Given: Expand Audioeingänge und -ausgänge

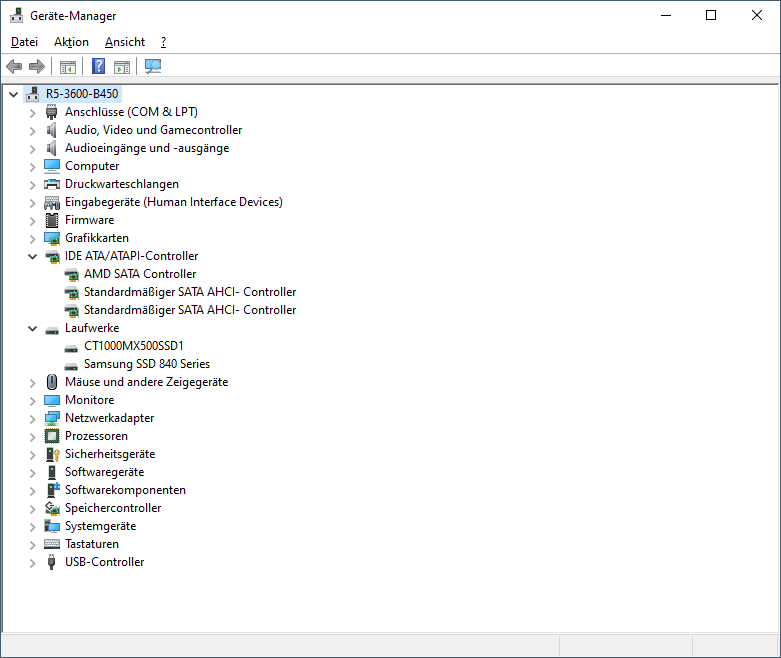Looking at the screenshot, I should click(x=32, y=149).
